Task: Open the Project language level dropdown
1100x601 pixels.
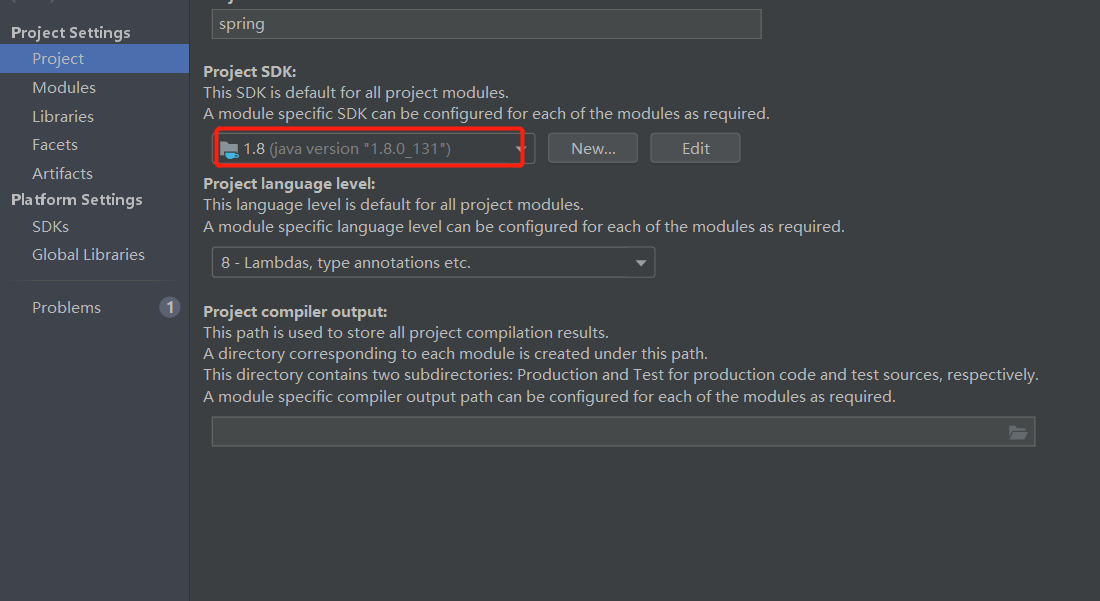Action: coord(434,262)
